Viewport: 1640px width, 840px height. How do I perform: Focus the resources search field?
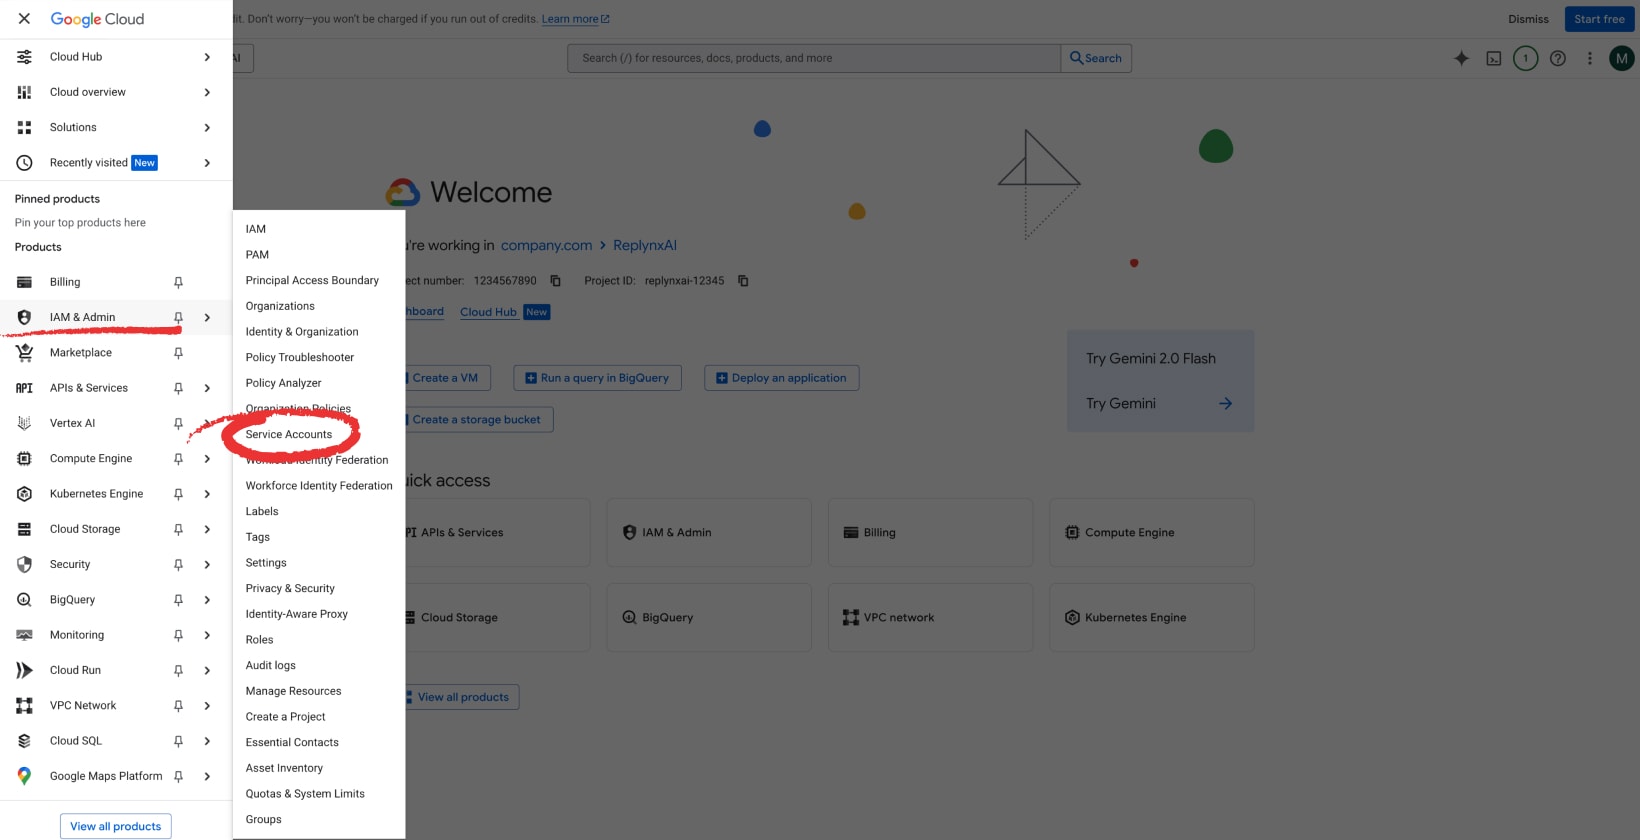pos(814,58)
